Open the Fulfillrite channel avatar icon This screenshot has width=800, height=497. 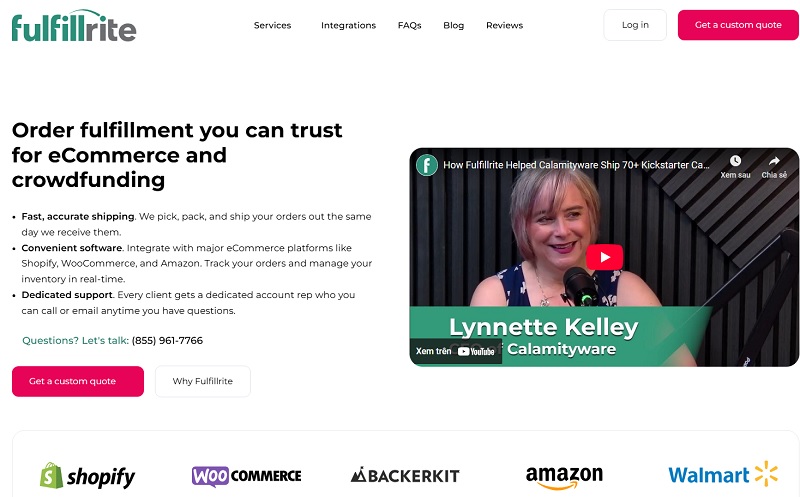point(427,165)
